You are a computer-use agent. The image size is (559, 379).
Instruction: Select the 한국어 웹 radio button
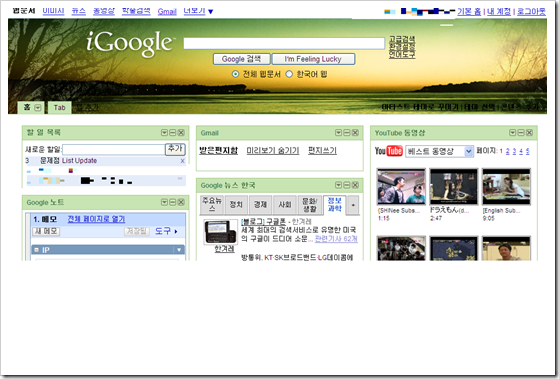pos(289,74)
